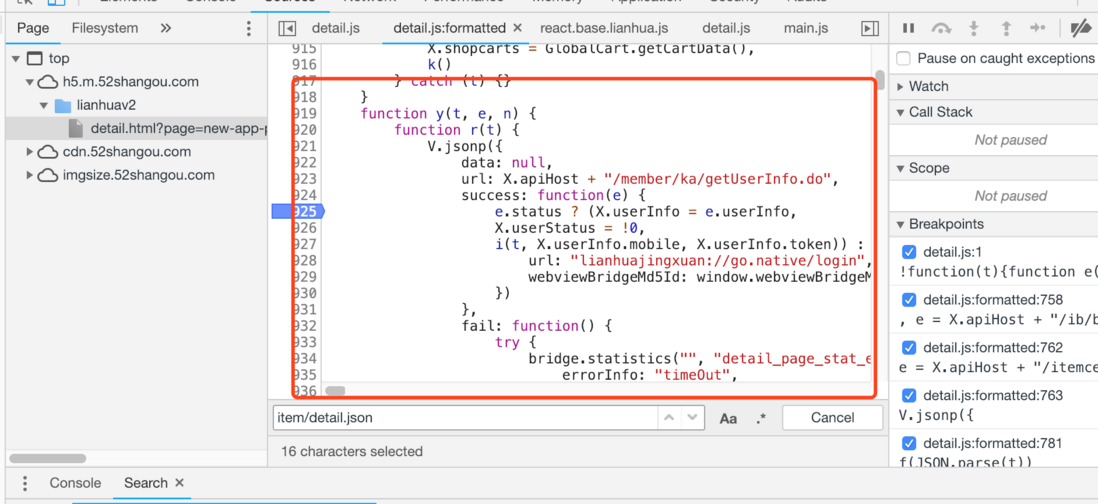The width and height of the screenshot is (1098, 504).
Task: Uncheck breakpoint detail.js:formatted:762
Action: 909,347
